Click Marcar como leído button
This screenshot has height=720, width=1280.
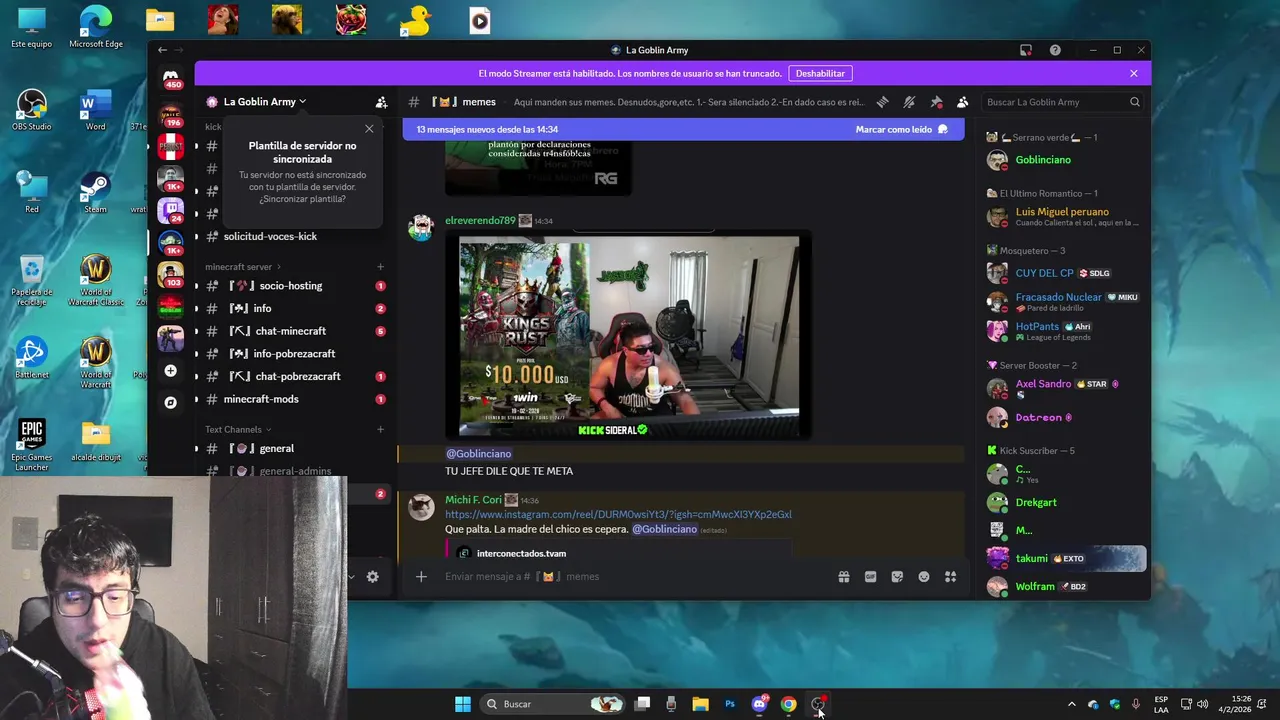click(902, 129)
